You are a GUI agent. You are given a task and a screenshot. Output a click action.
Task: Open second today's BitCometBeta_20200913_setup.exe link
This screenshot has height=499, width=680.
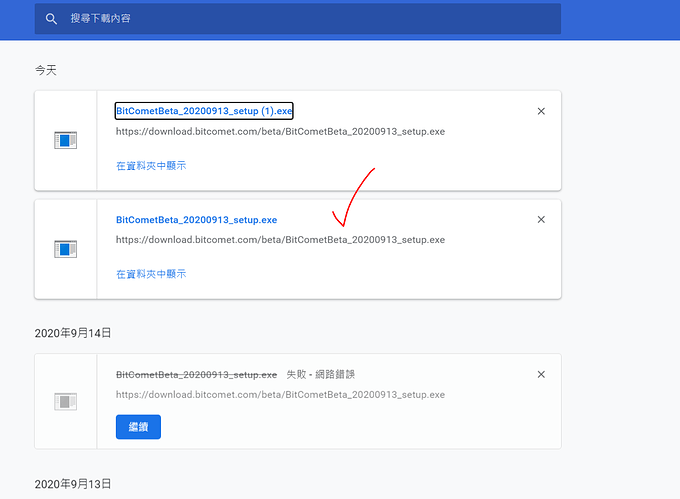196,220
